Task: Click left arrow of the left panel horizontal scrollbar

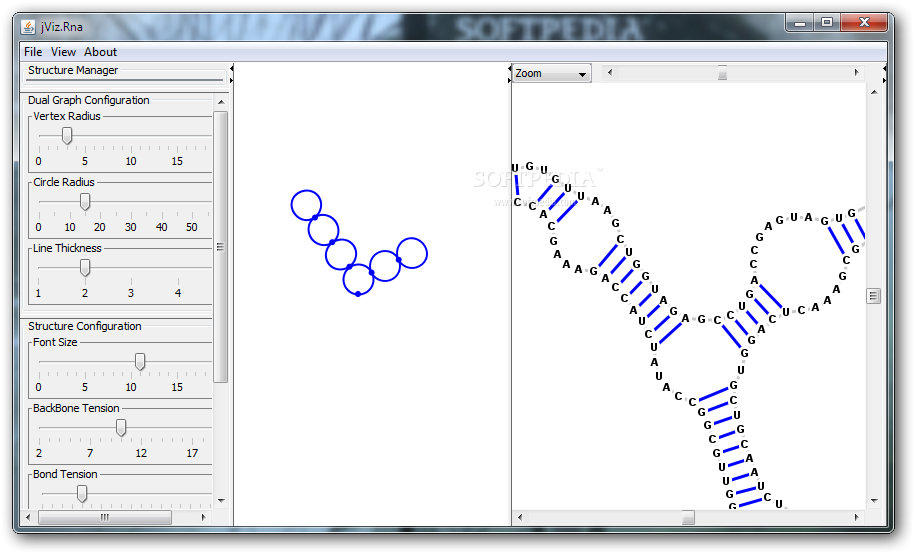Action: [28, 517]
